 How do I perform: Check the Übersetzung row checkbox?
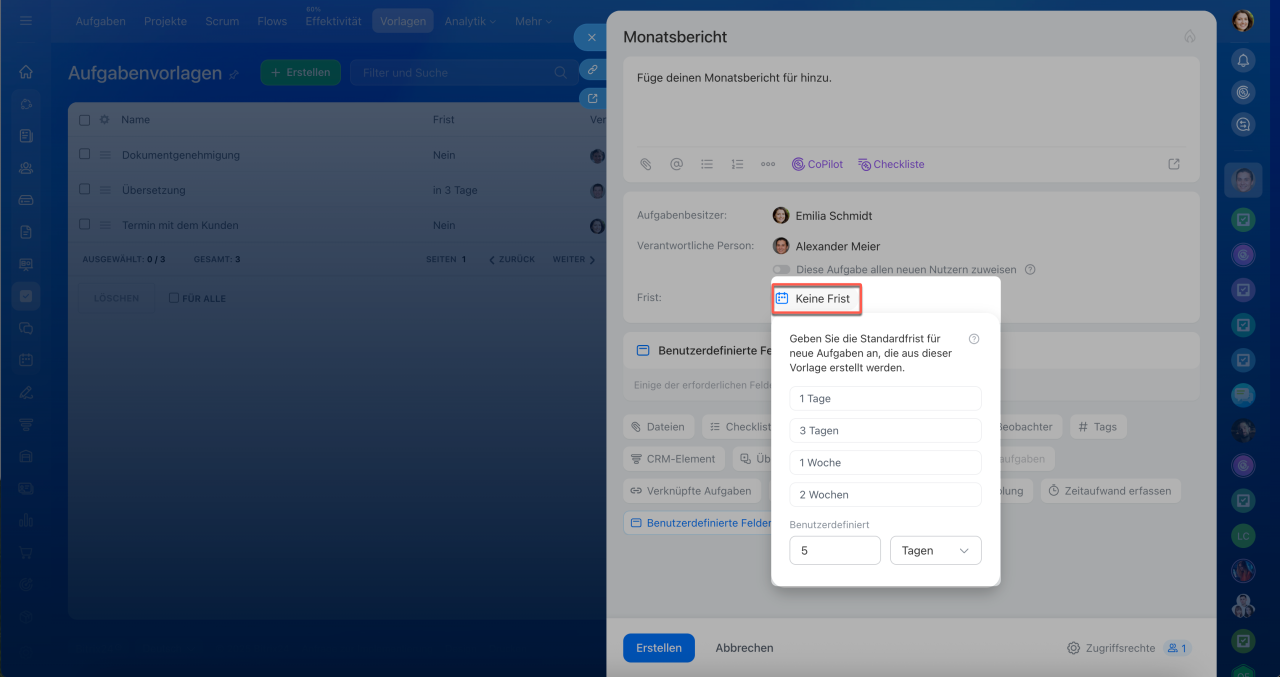pyautogui.click(x=85, y=190)
